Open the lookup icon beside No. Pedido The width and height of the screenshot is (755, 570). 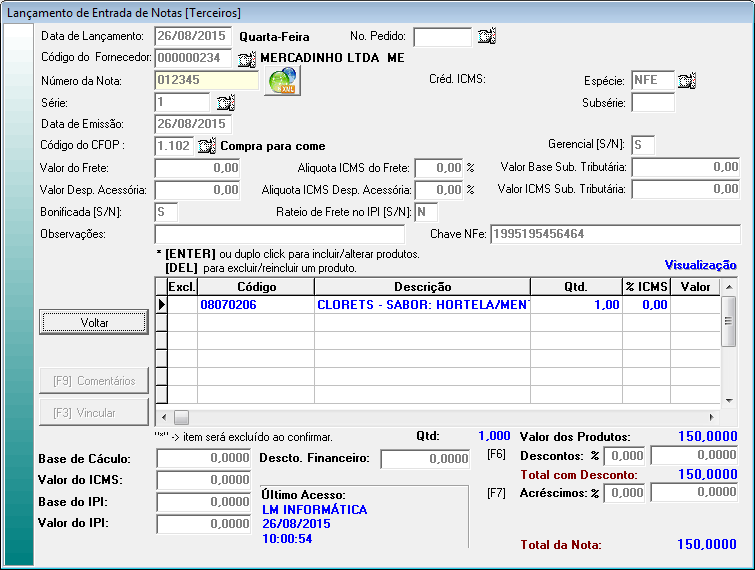(487, 37)
